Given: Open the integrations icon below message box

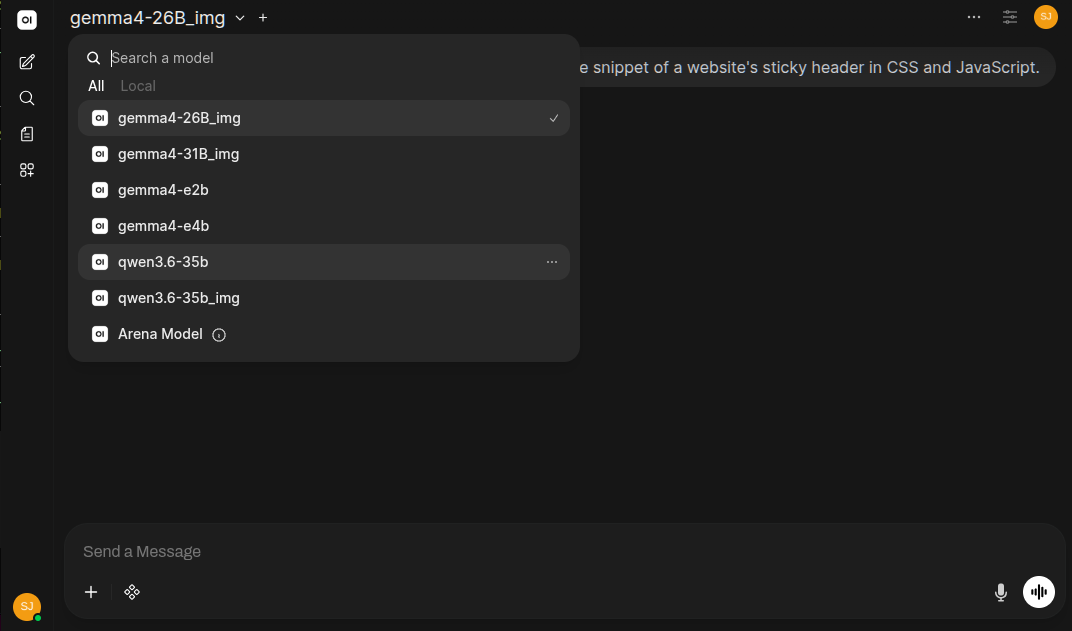Looking at the screenshot, I should tap(132, 592).
